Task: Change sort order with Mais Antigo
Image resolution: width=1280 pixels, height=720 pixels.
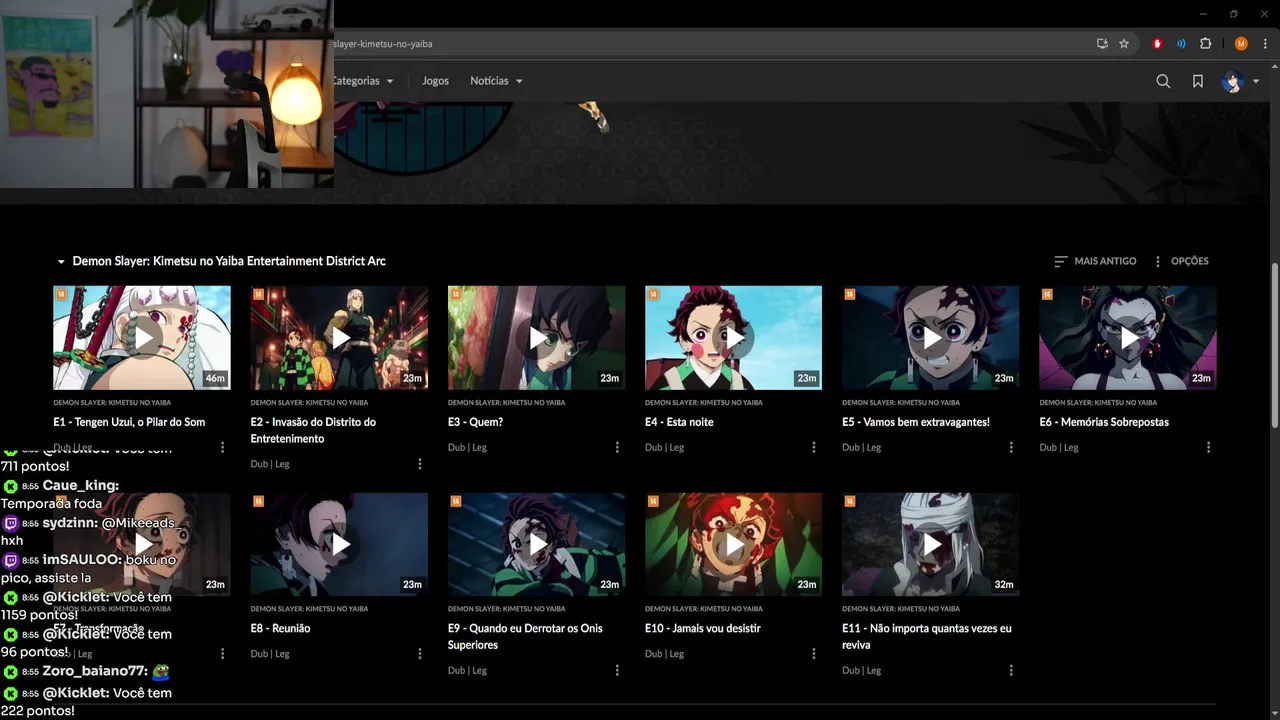Action: pyautogui.click(x=1095, y=261)
